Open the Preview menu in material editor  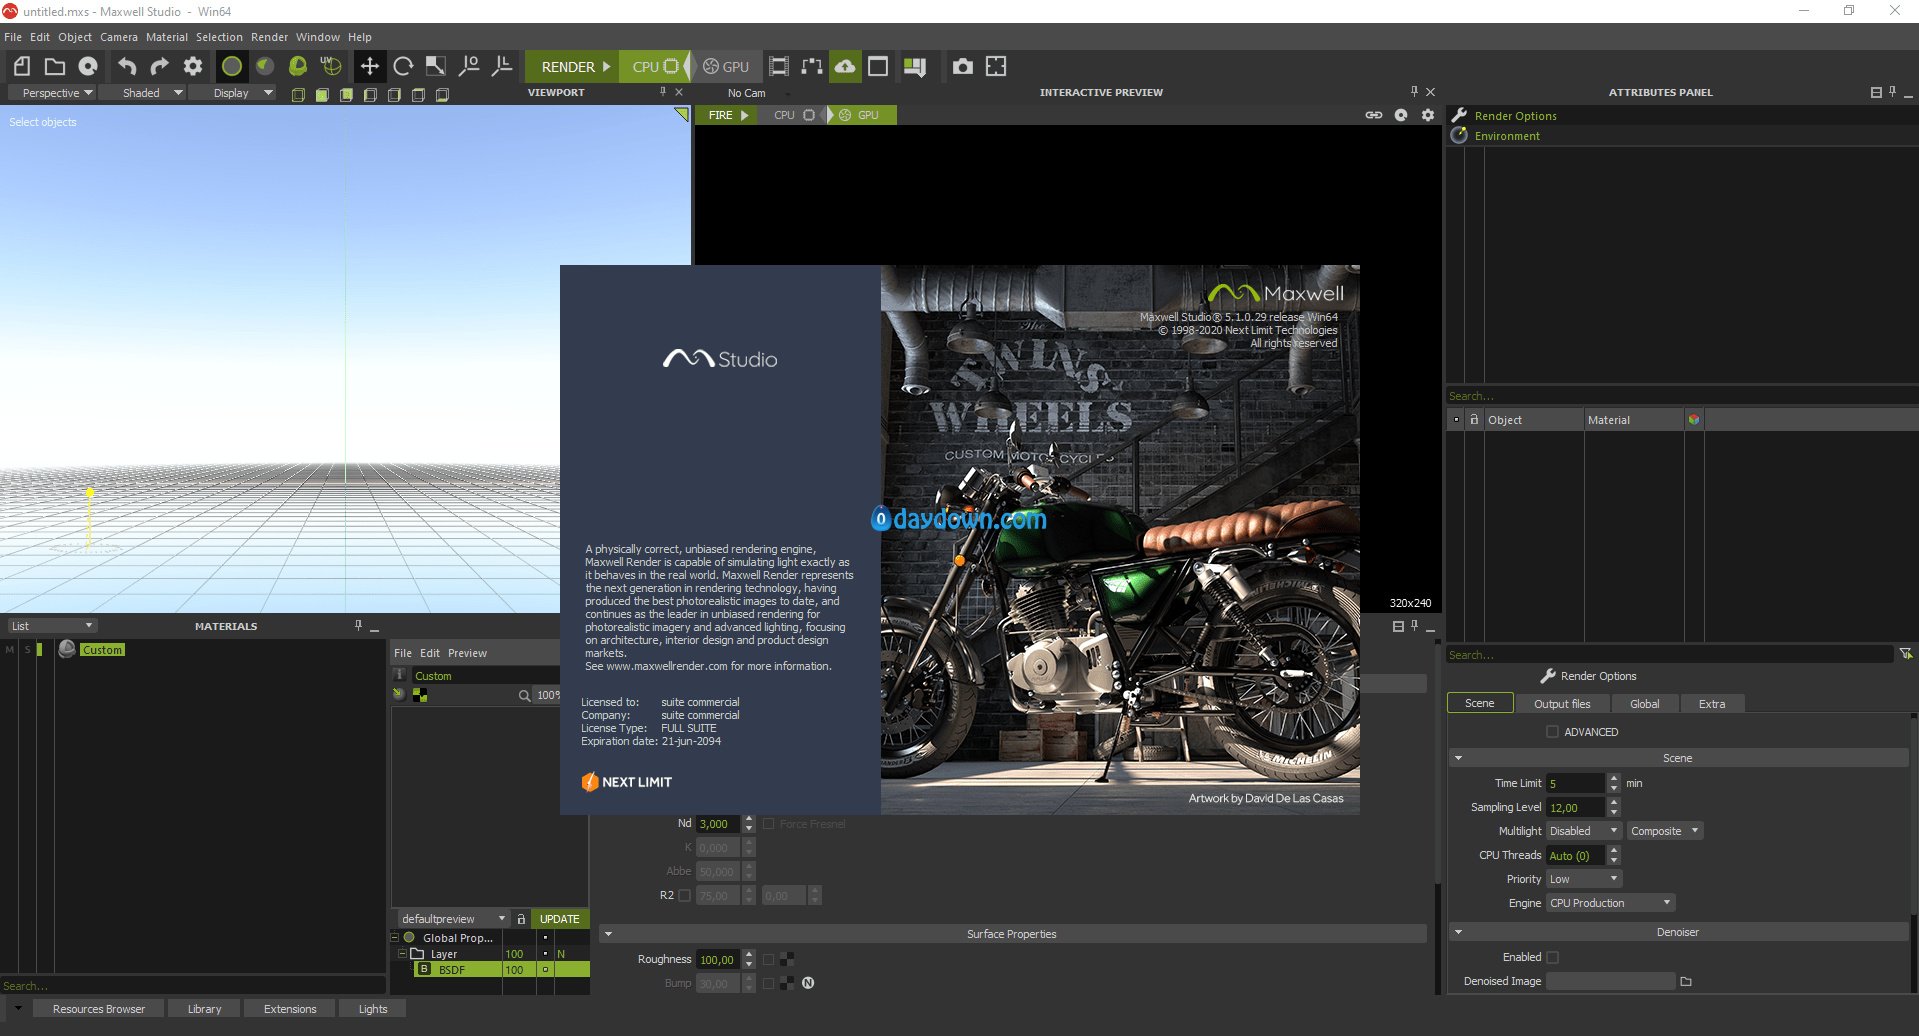tap(467, 653)
